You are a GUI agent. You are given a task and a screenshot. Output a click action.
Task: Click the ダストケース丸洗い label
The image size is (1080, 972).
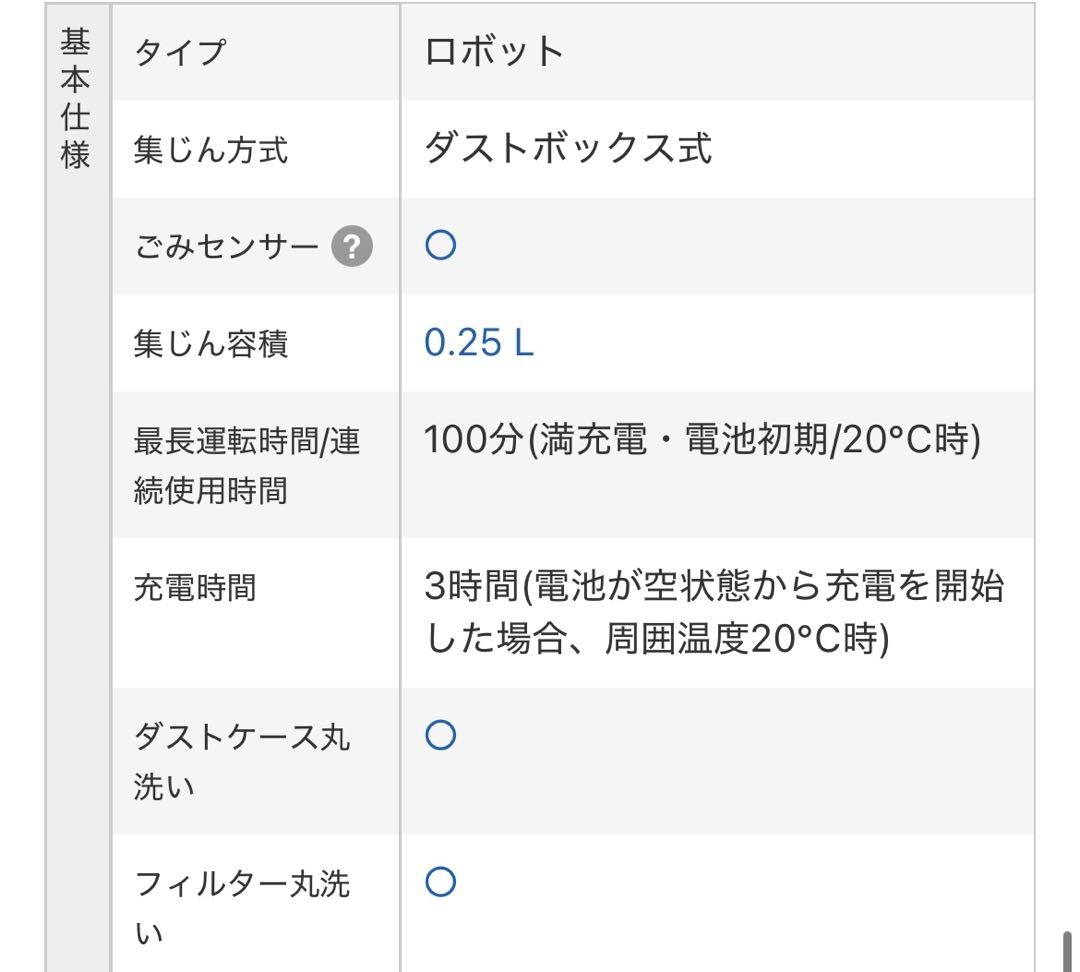coord(242,762)
